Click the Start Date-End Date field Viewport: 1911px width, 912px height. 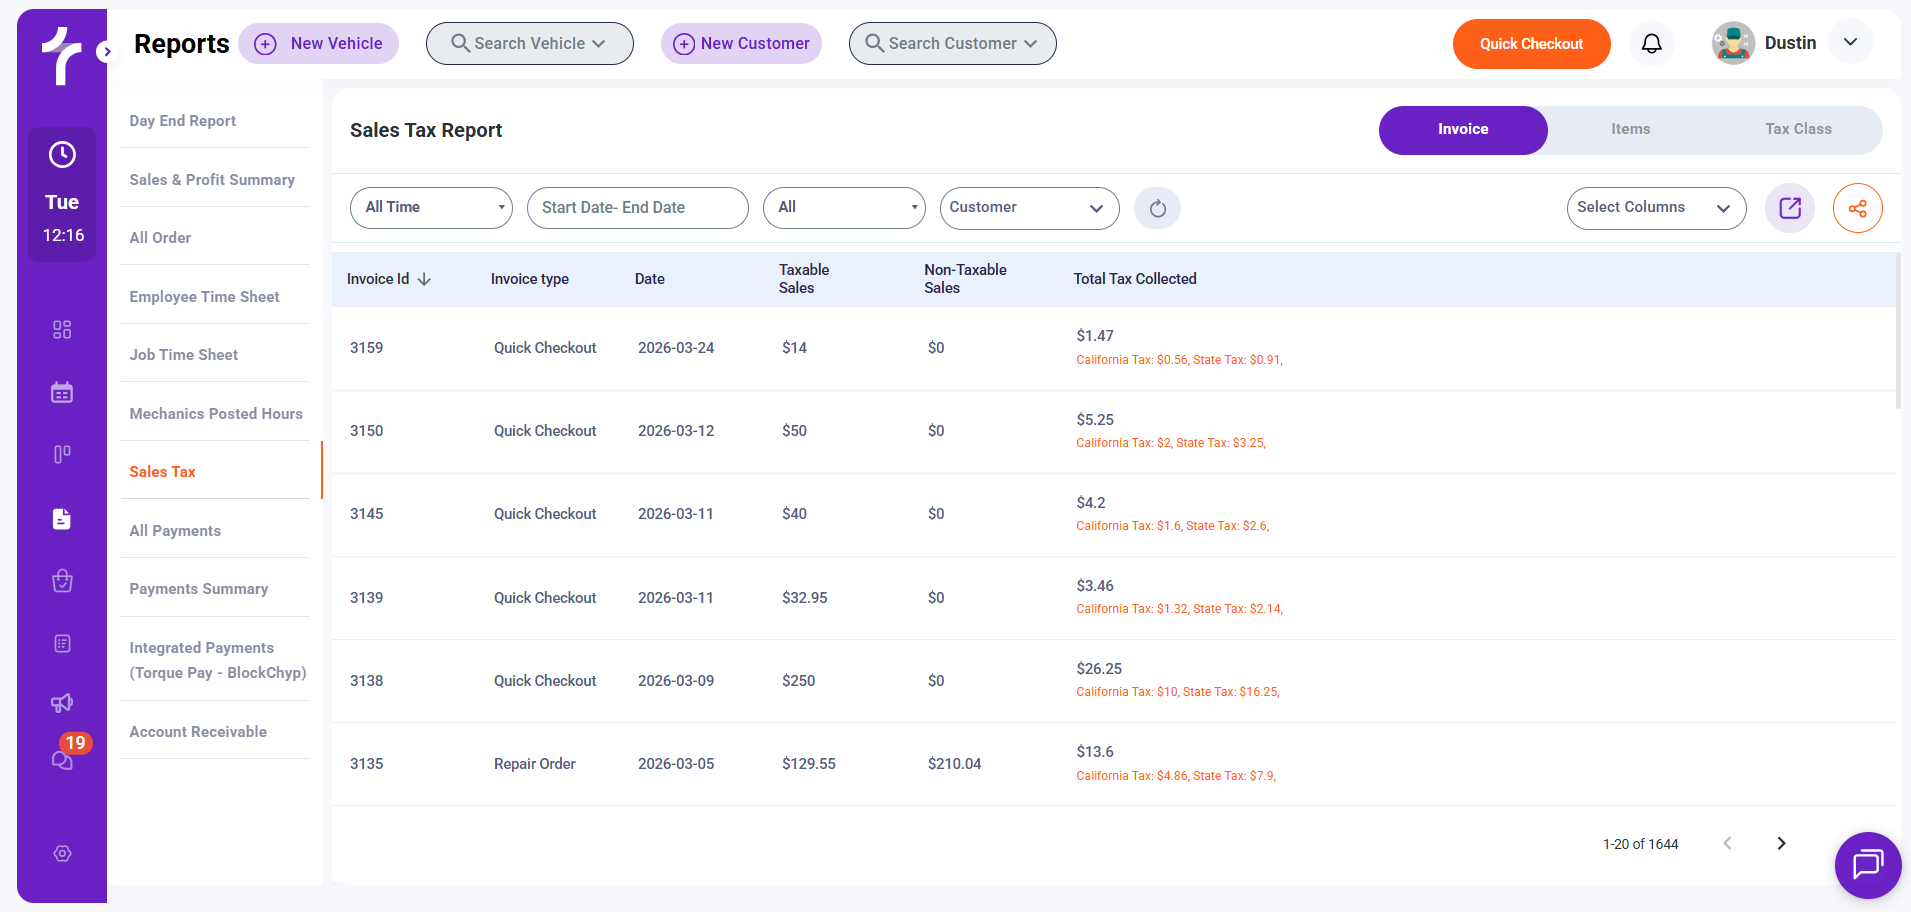(x=637, y=208)
